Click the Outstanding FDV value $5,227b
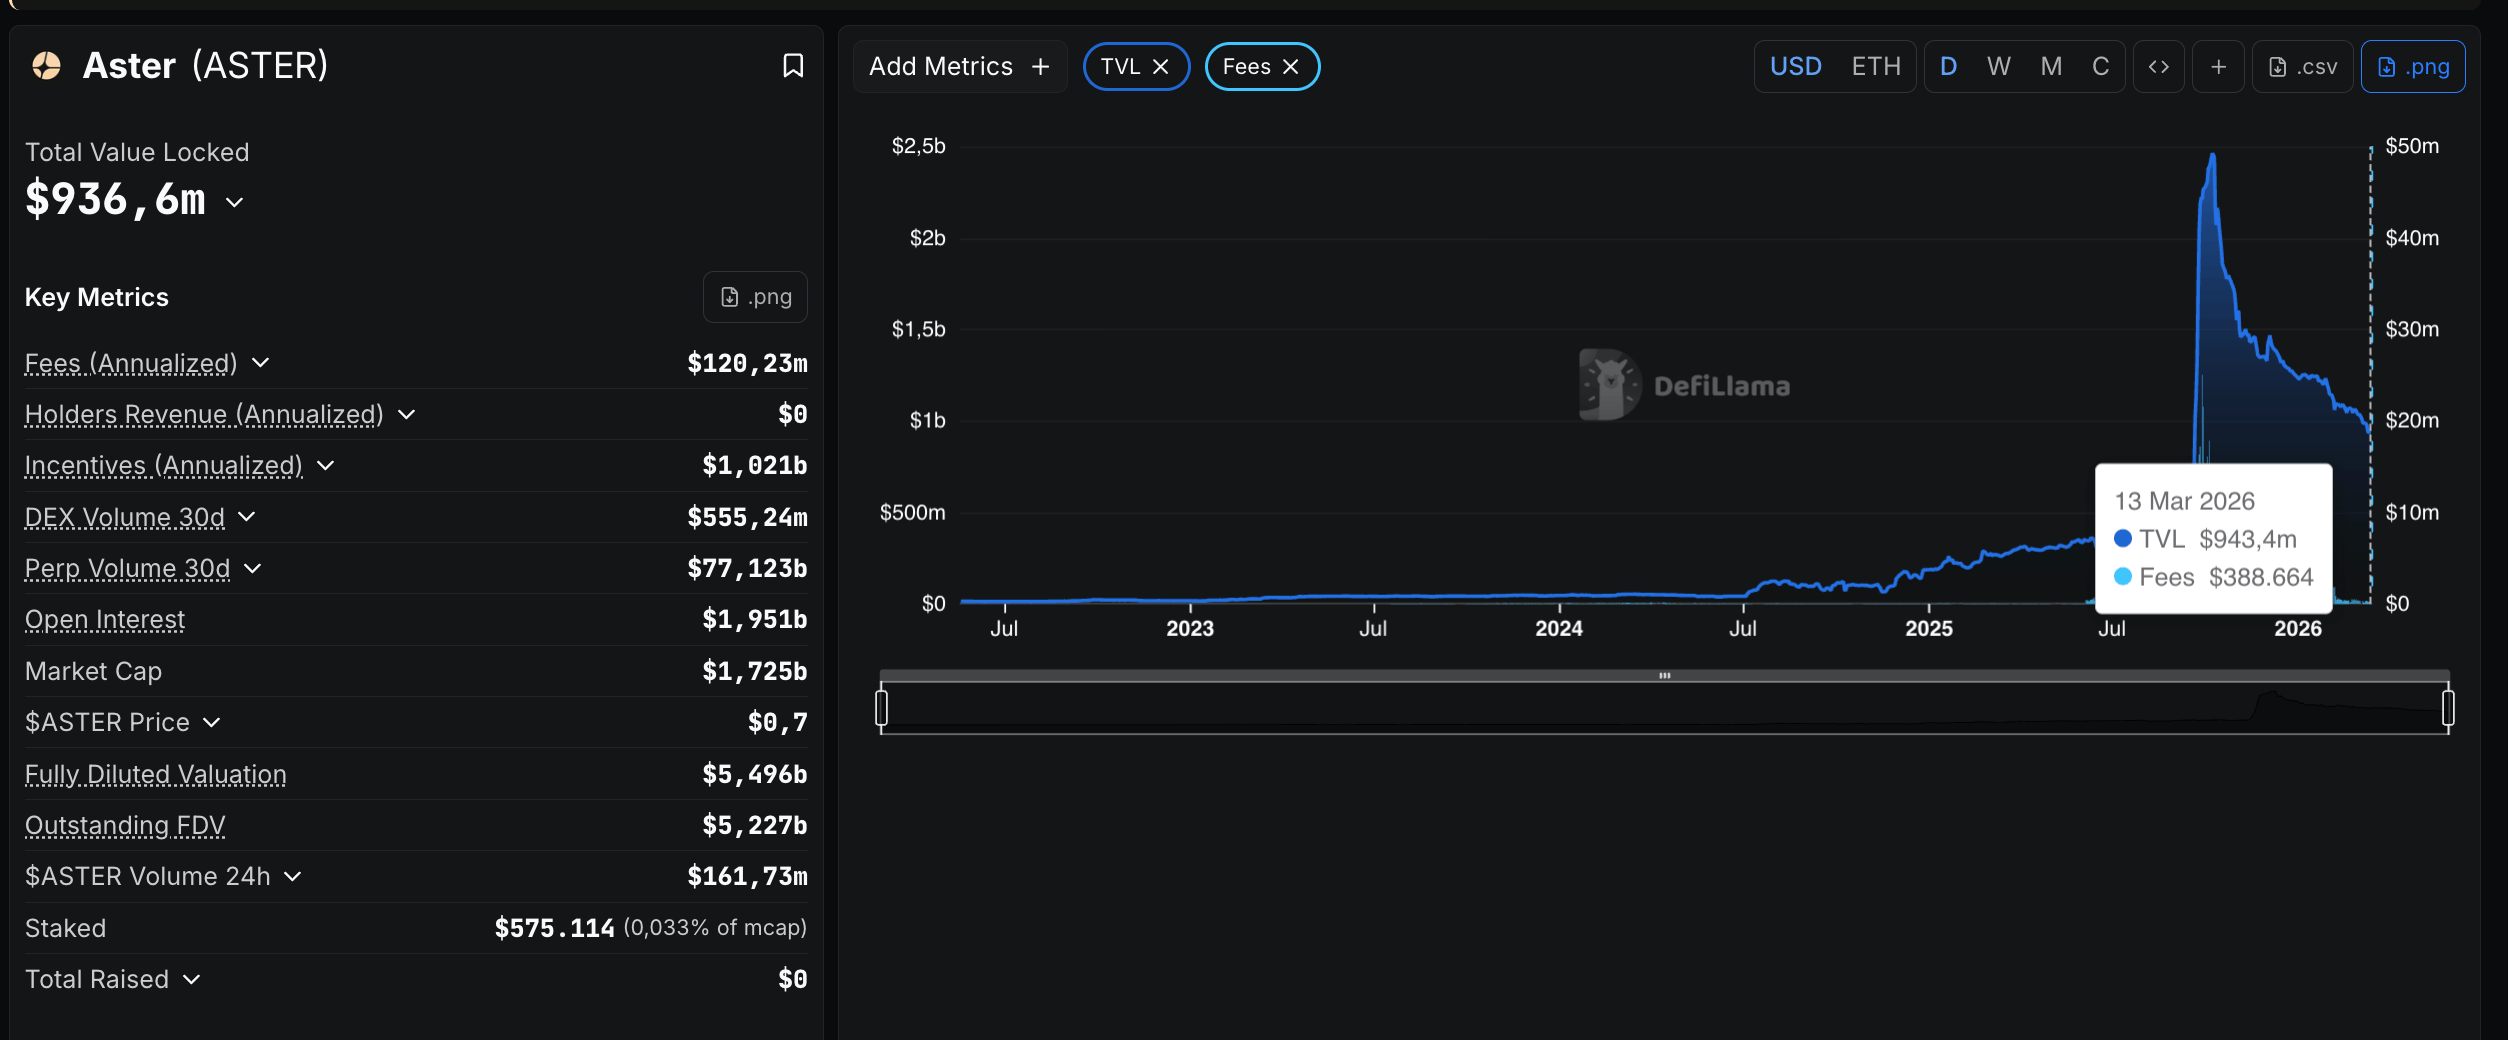 pyautogui.click(x=755, y=826)
